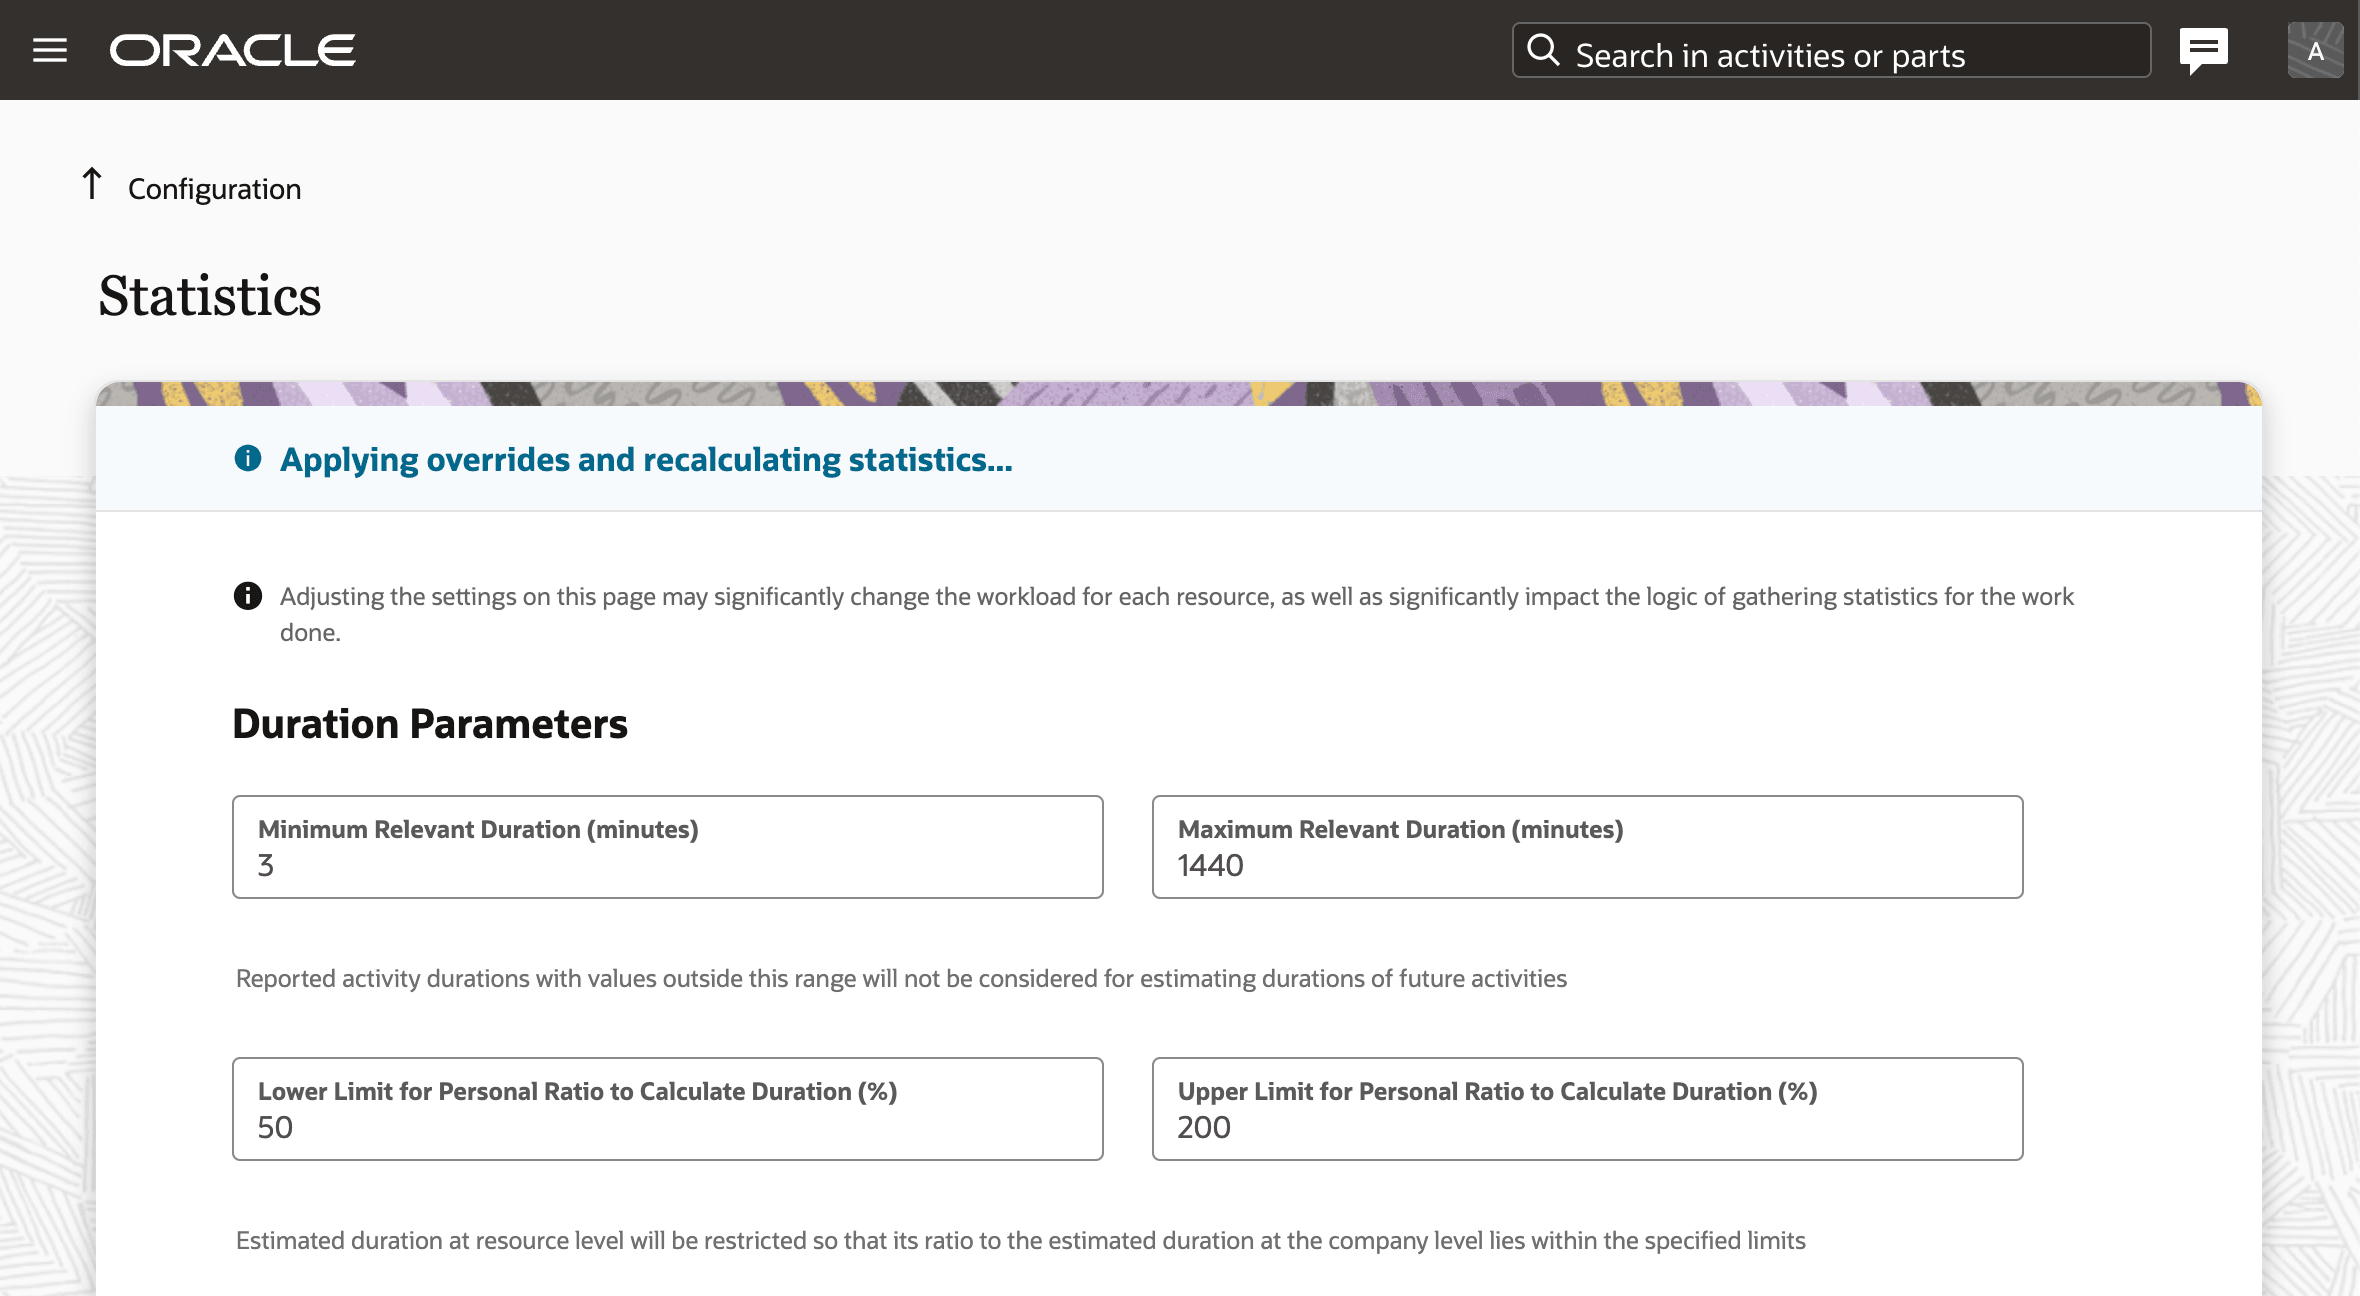Image resolution: width=2360 pixels, height=1296 pixels.
Task: Click the decorative purple banner strip
Action: pyautogui.click(x=1178, y=393)
